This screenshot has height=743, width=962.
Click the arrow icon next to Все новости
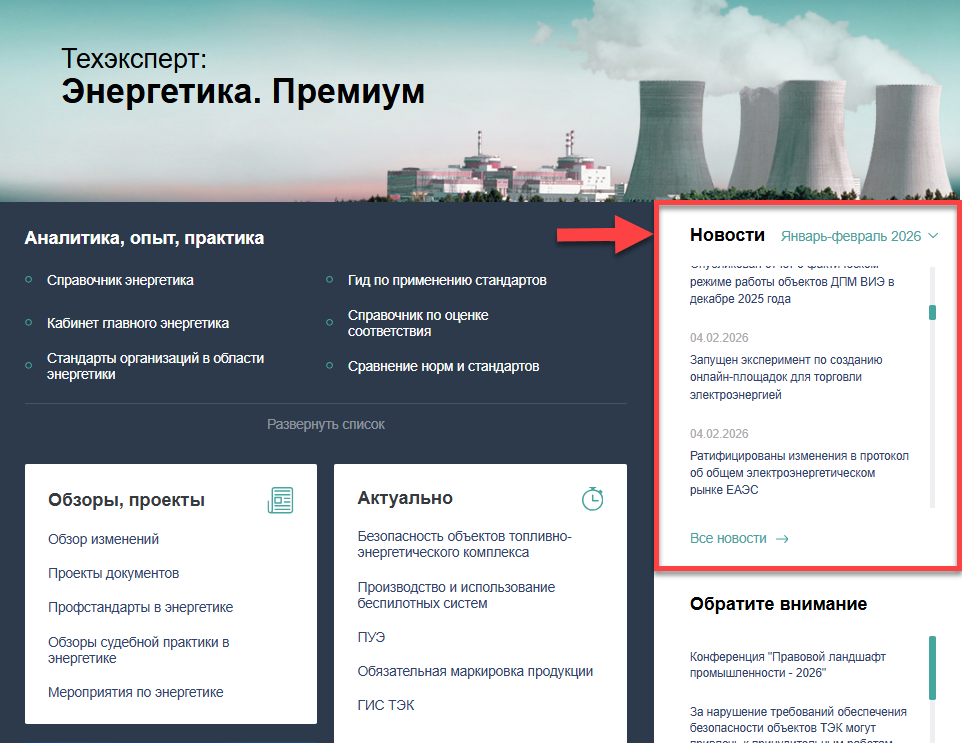[782, 539]
